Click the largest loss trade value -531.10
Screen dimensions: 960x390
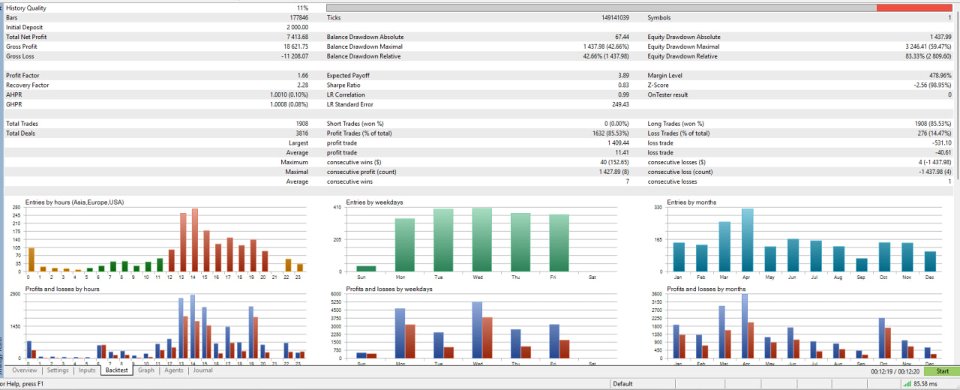click(943, 143)
